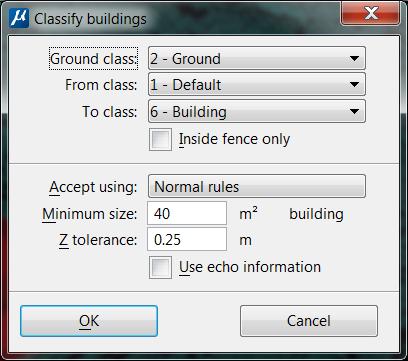The height and width of the screenshot is (361, 408).
Task: Click the Classify buildings title bar text
Action: coord(90,19)
